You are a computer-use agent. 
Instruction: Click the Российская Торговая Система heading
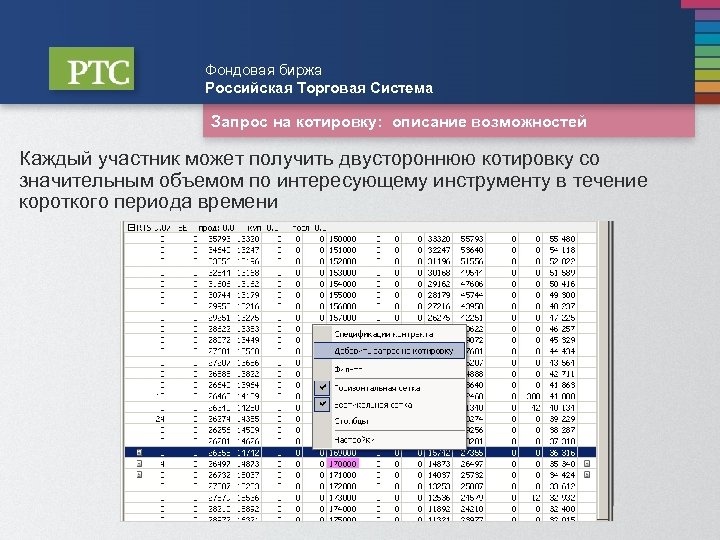(x=319, y=88)
